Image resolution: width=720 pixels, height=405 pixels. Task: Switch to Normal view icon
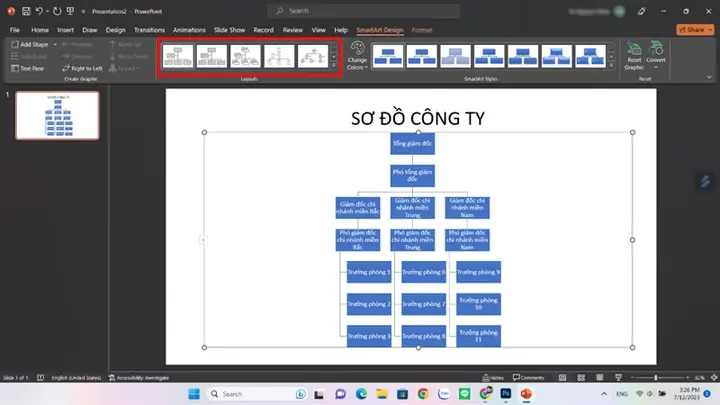562,377
